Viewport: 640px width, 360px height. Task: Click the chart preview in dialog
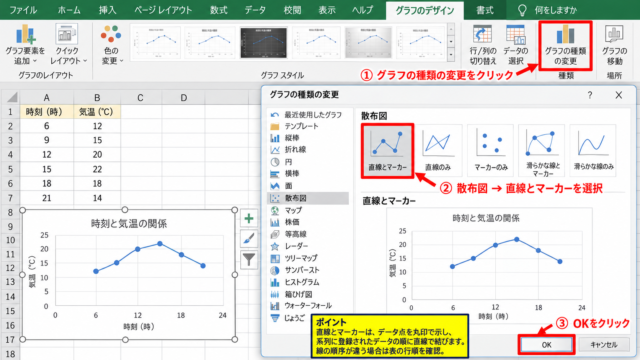coord(489,265)
